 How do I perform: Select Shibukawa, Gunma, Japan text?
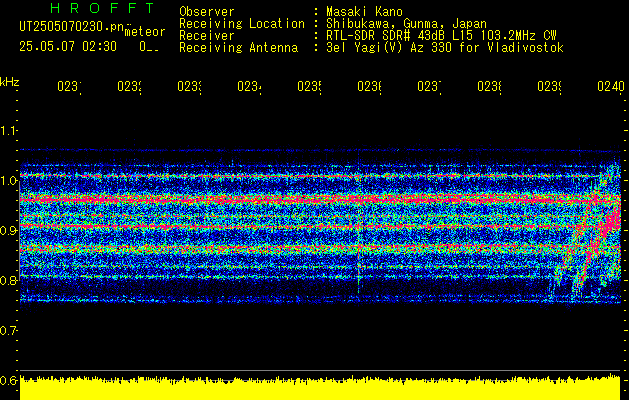[406, 24]
